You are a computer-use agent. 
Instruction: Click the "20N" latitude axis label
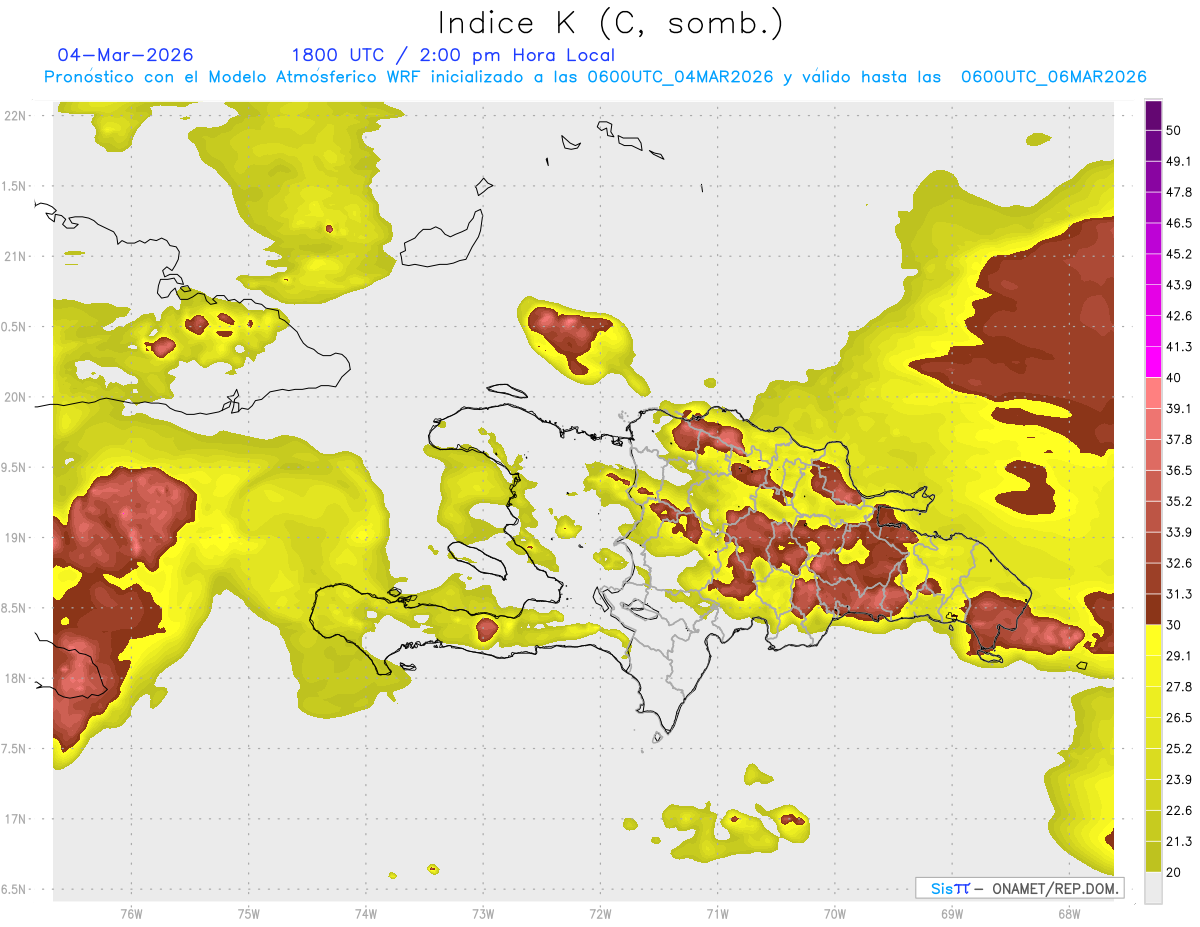[x=14, y=397]
